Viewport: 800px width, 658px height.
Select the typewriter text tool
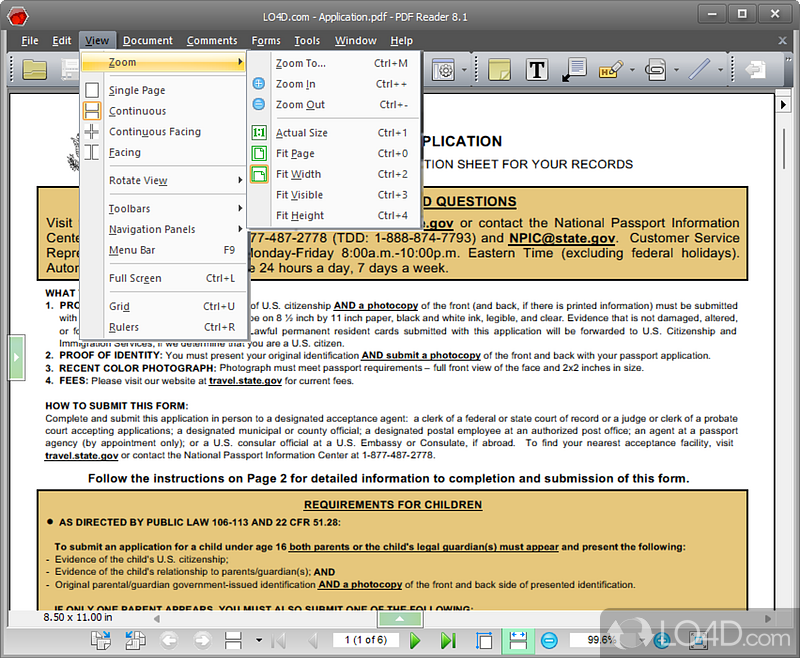coord(537,69)
